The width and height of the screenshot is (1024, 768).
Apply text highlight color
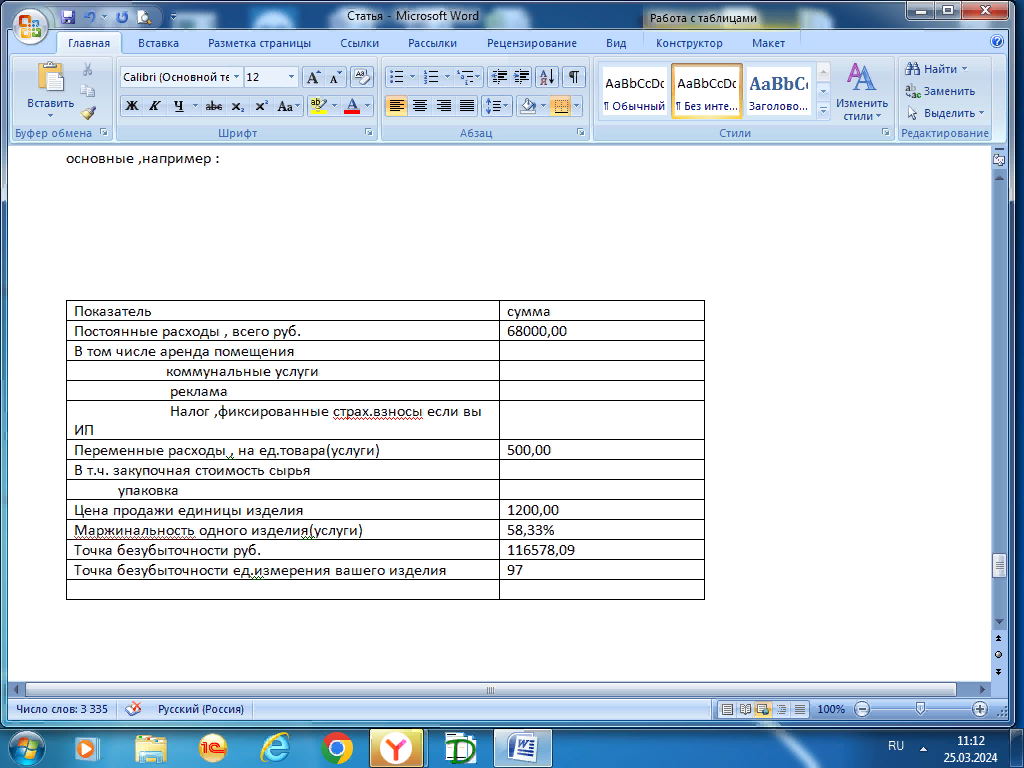319,106
